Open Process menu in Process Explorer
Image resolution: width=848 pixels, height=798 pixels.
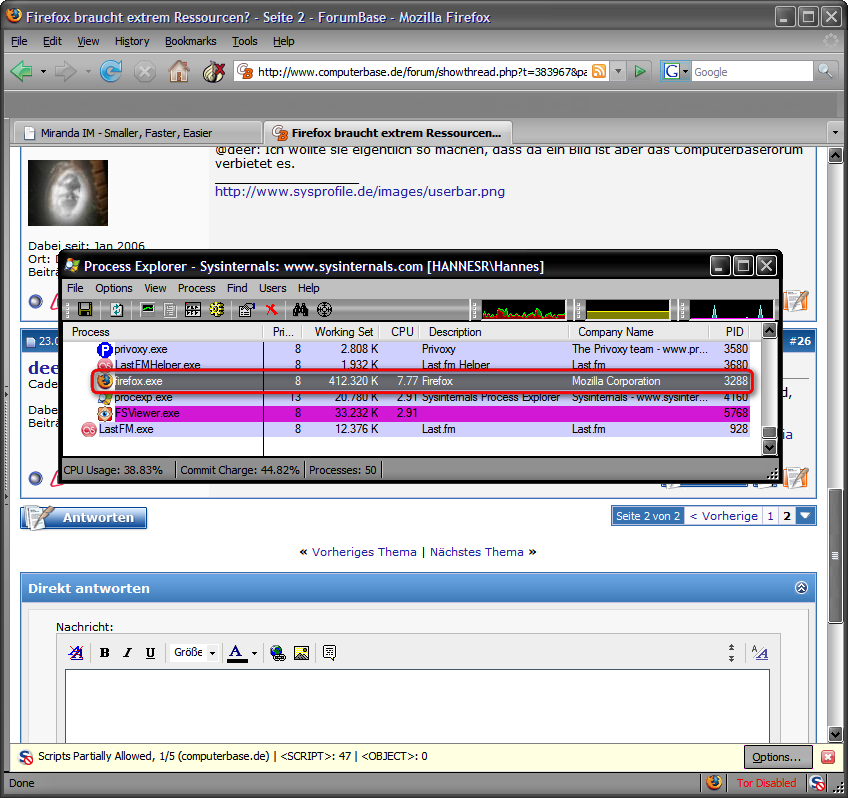(x=196, y=288)
